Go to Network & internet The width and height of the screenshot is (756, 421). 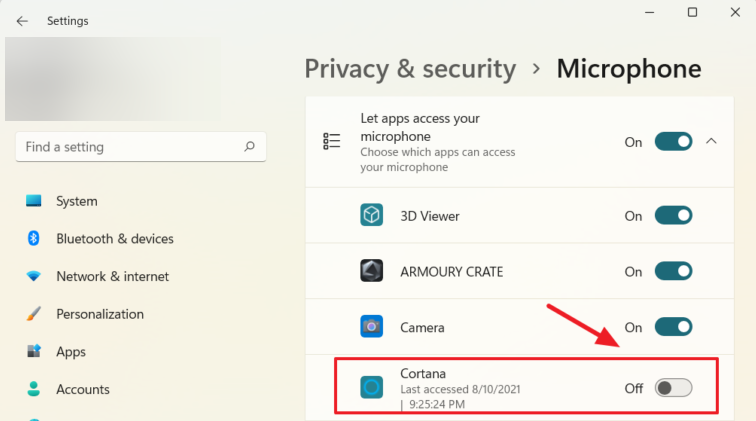pyautogui.click(x=112, y=276)
